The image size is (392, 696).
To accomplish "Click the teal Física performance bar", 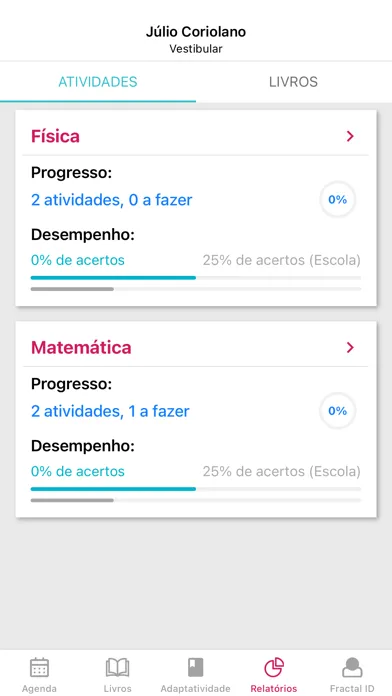I will pyautogui.click(x=113, y=278).
